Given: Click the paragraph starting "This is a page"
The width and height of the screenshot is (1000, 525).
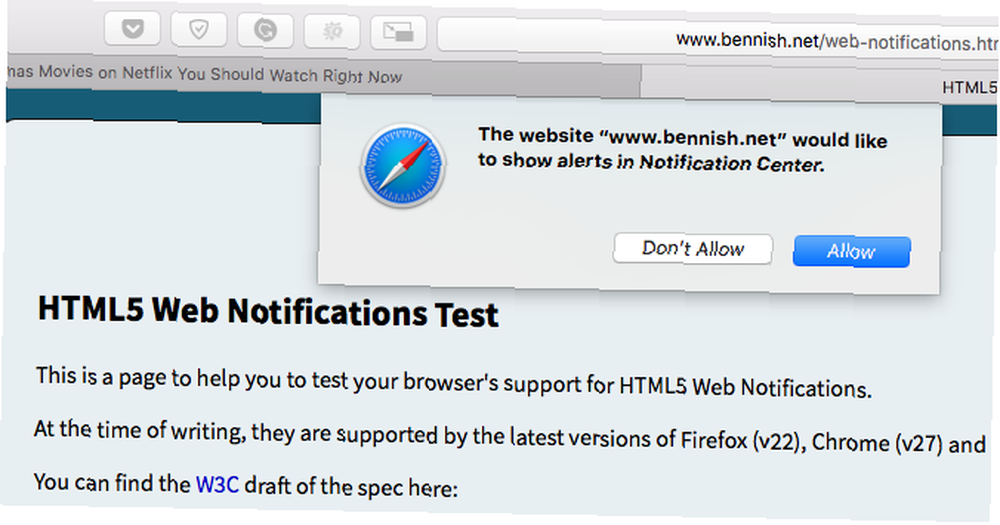Looking at the screenshot, I should [453, 382].
